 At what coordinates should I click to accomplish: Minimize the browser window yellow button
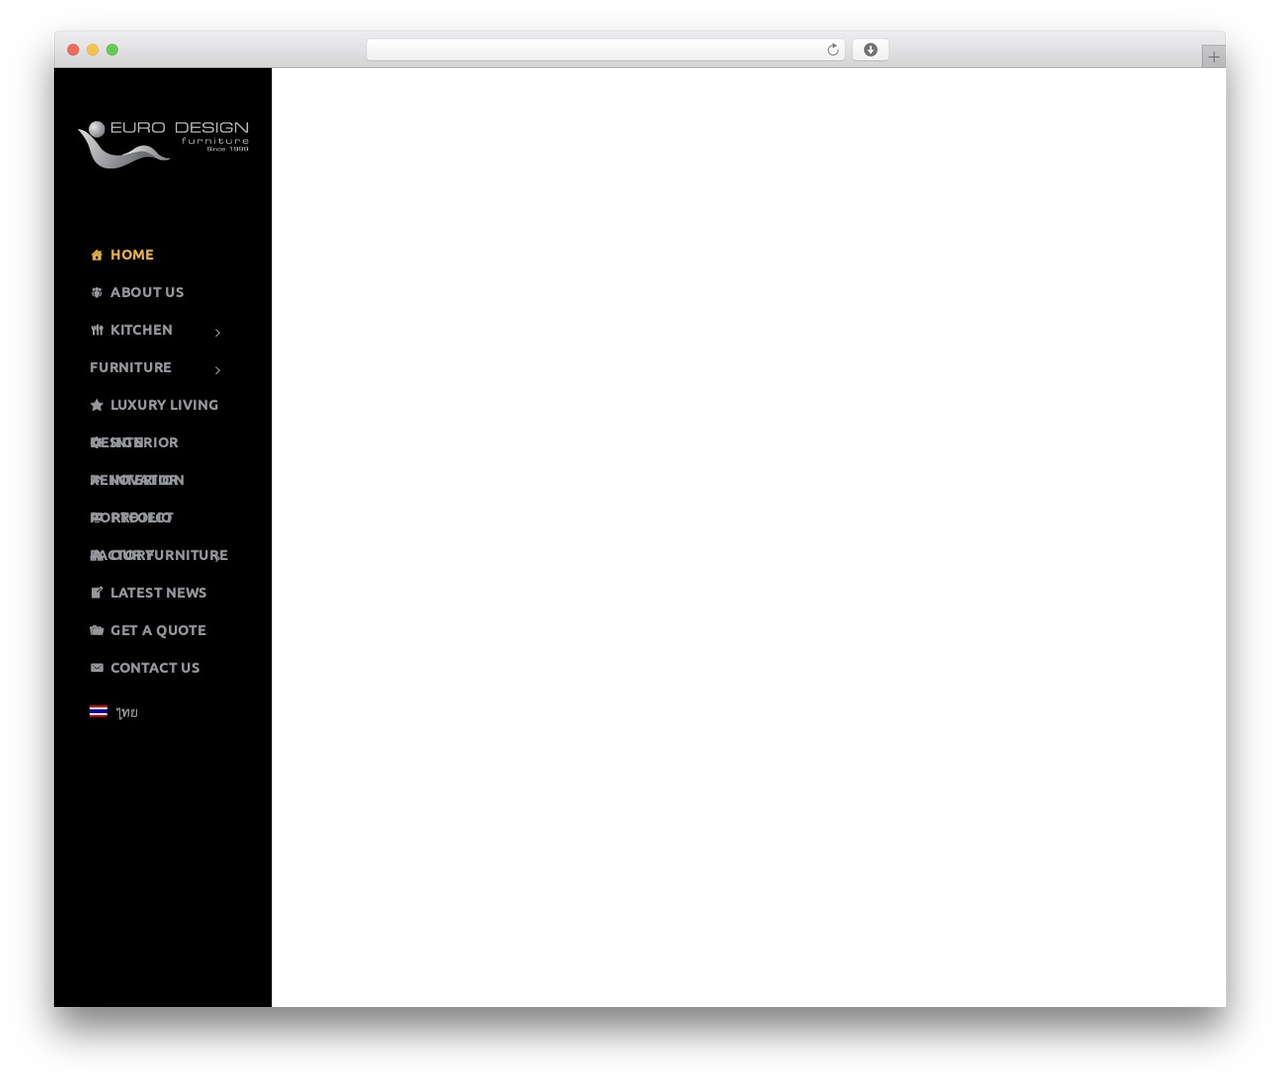pyautogui.click(x=93, y=50)
